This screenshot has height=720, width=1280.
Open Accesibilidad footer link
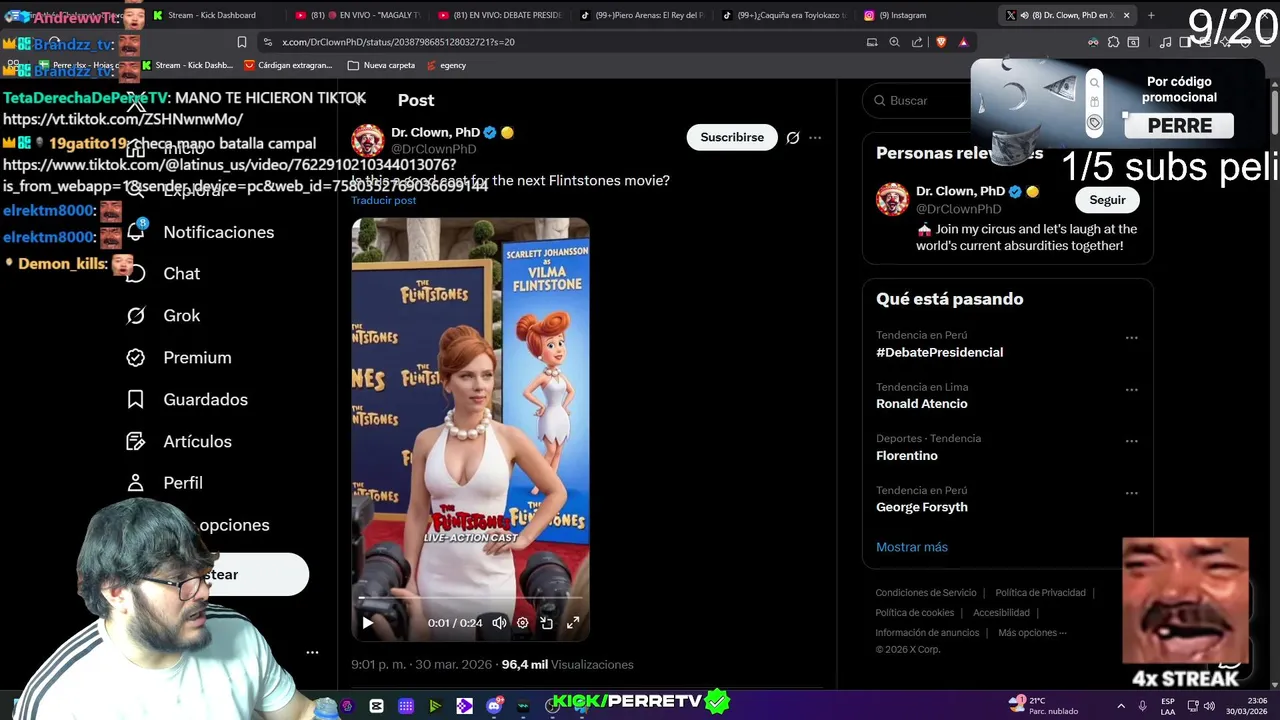point(1001,613)
